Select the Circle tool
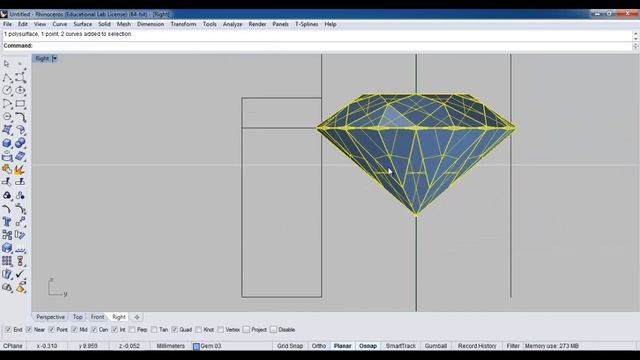 coord(7,90)
